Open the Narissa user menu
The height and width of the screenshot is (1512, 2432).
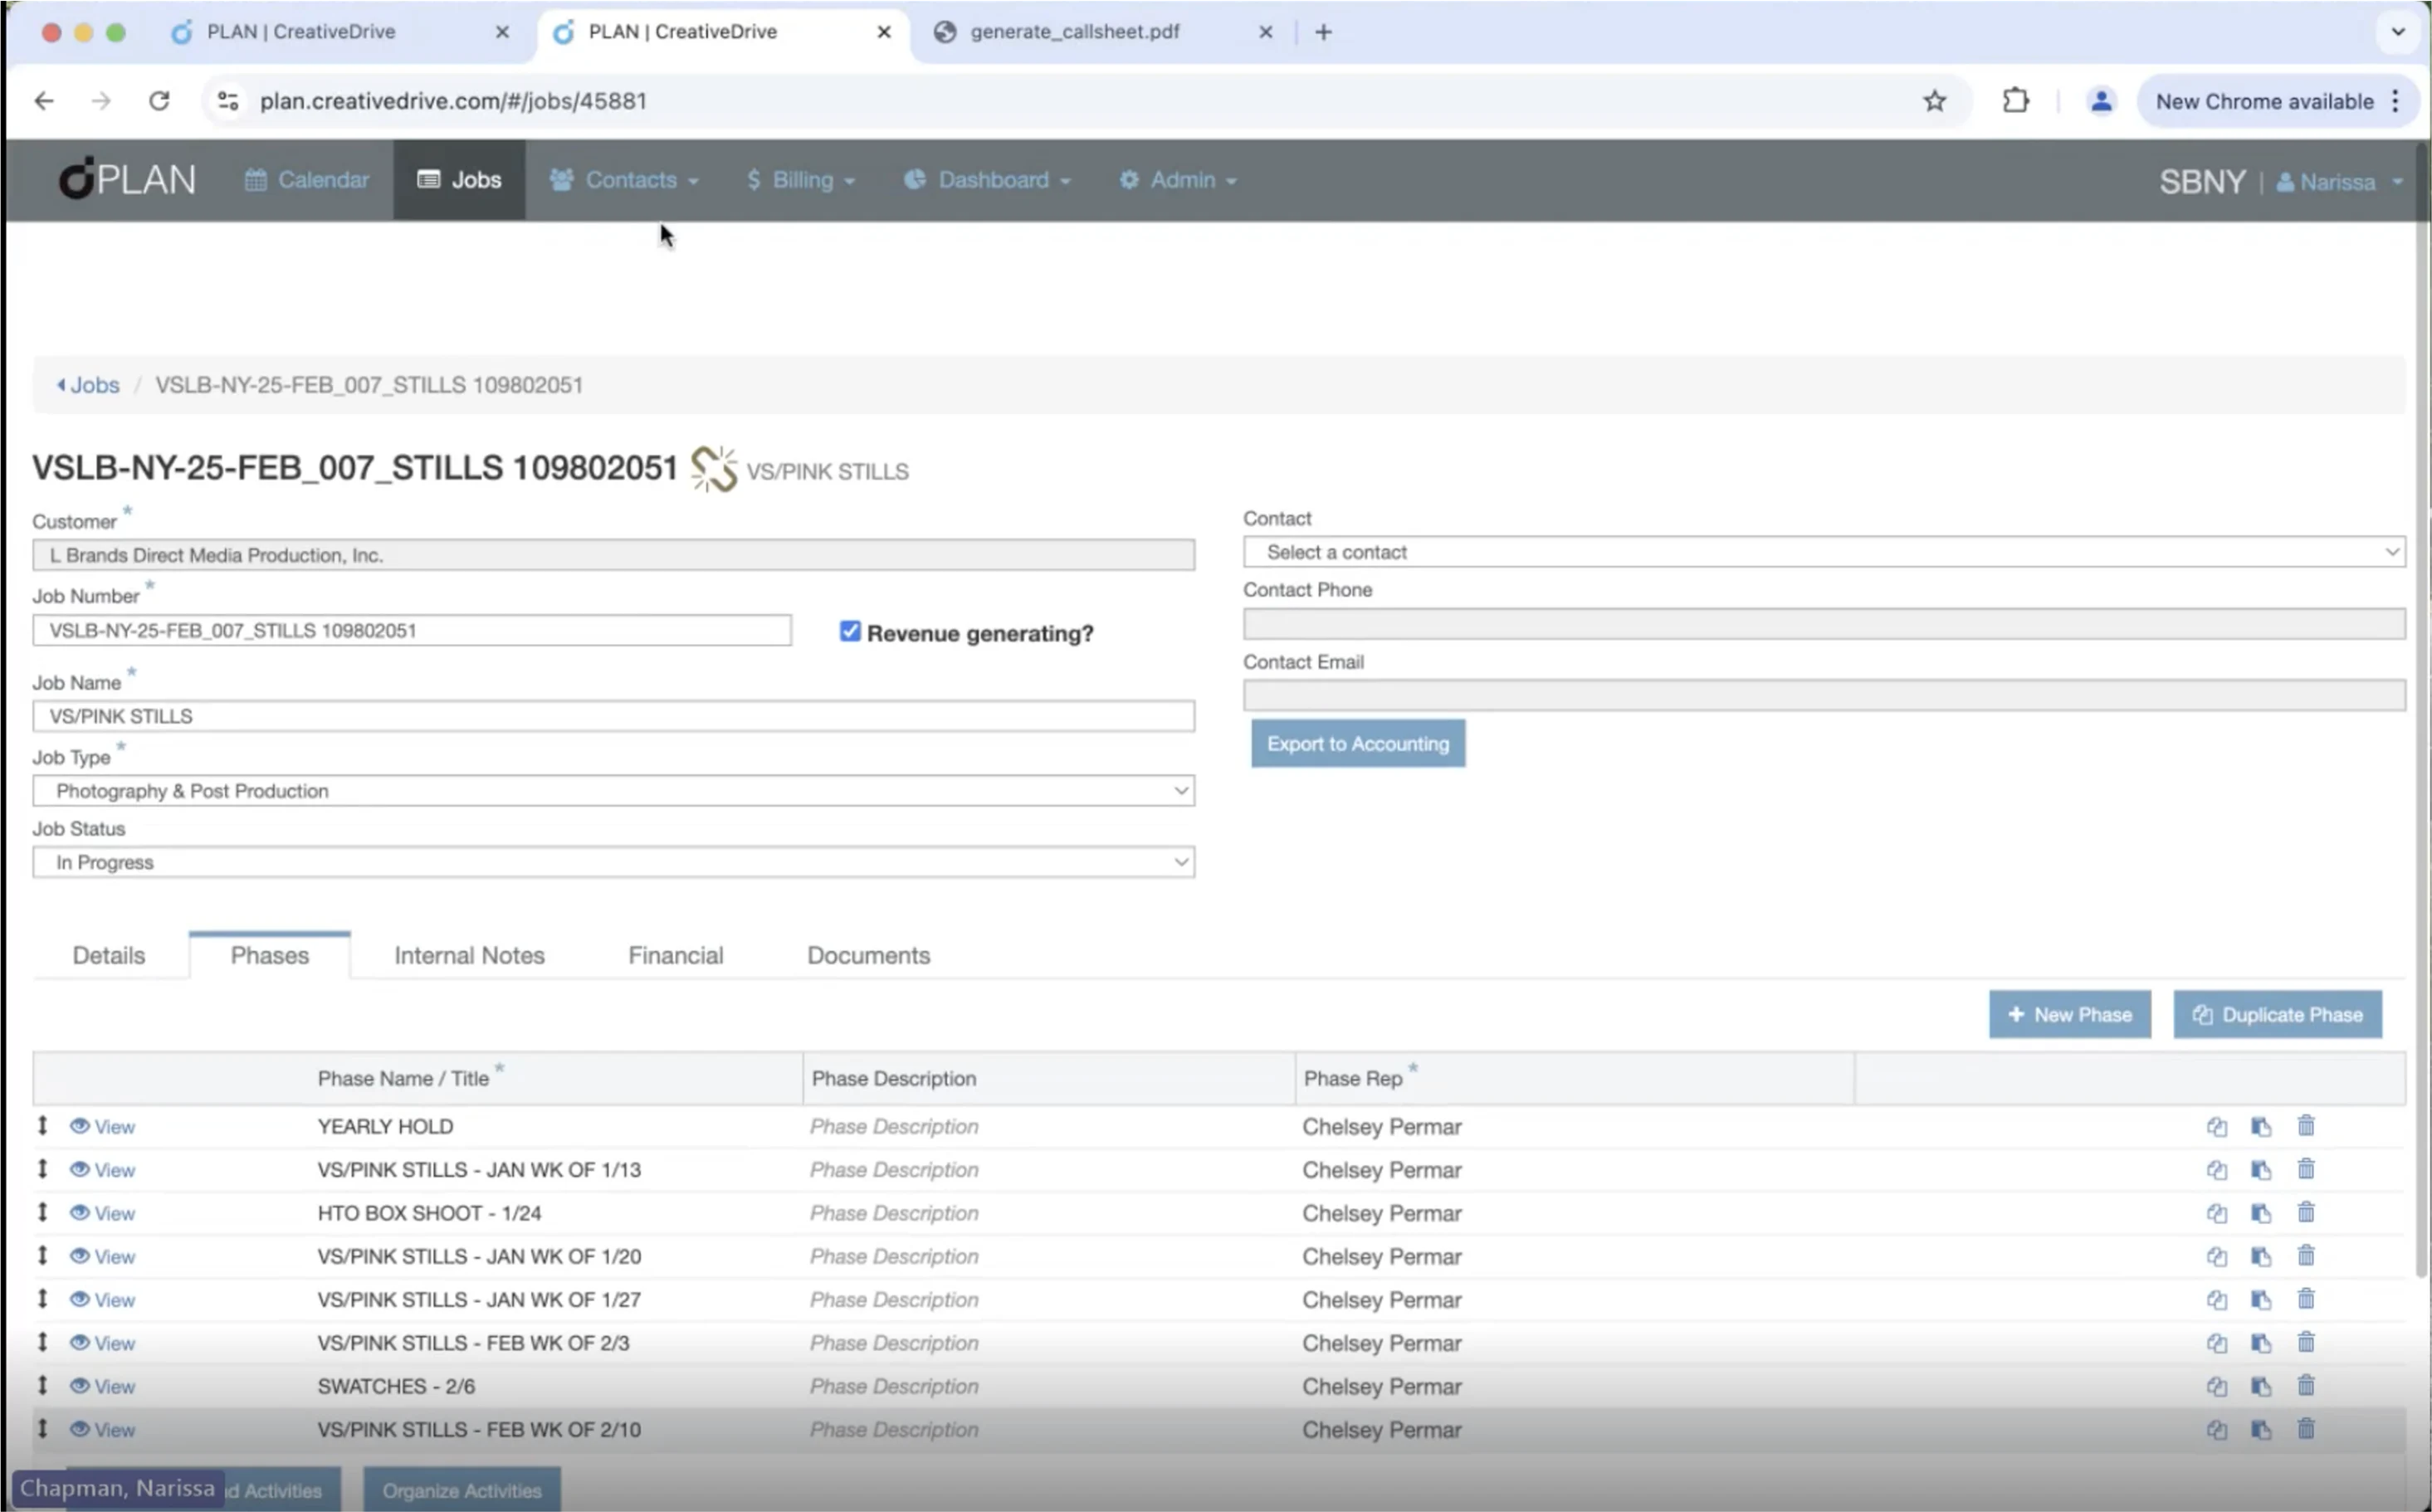(x=2338, y=182)
